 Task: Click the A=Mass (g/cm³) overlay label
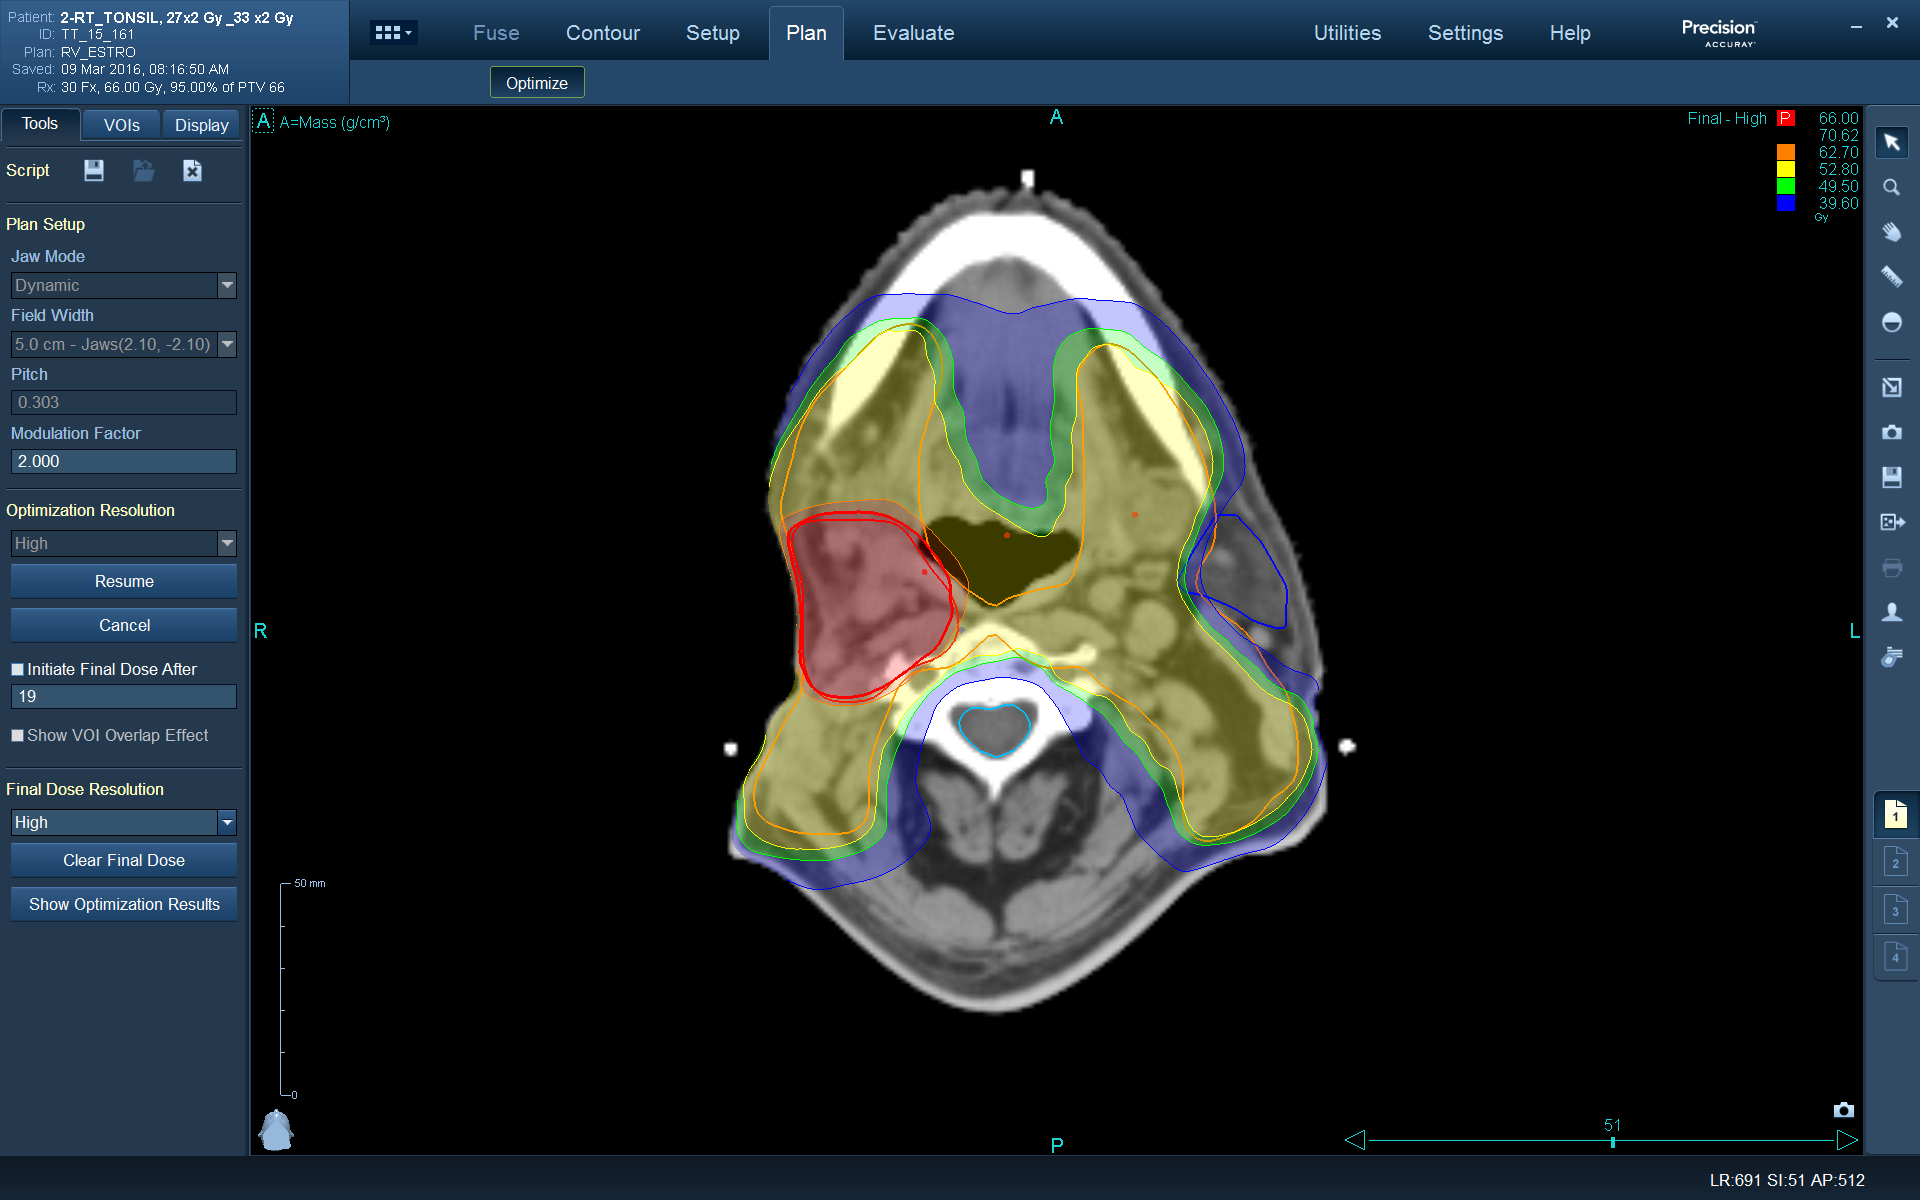pyautogui.click(x=335, y=122)
